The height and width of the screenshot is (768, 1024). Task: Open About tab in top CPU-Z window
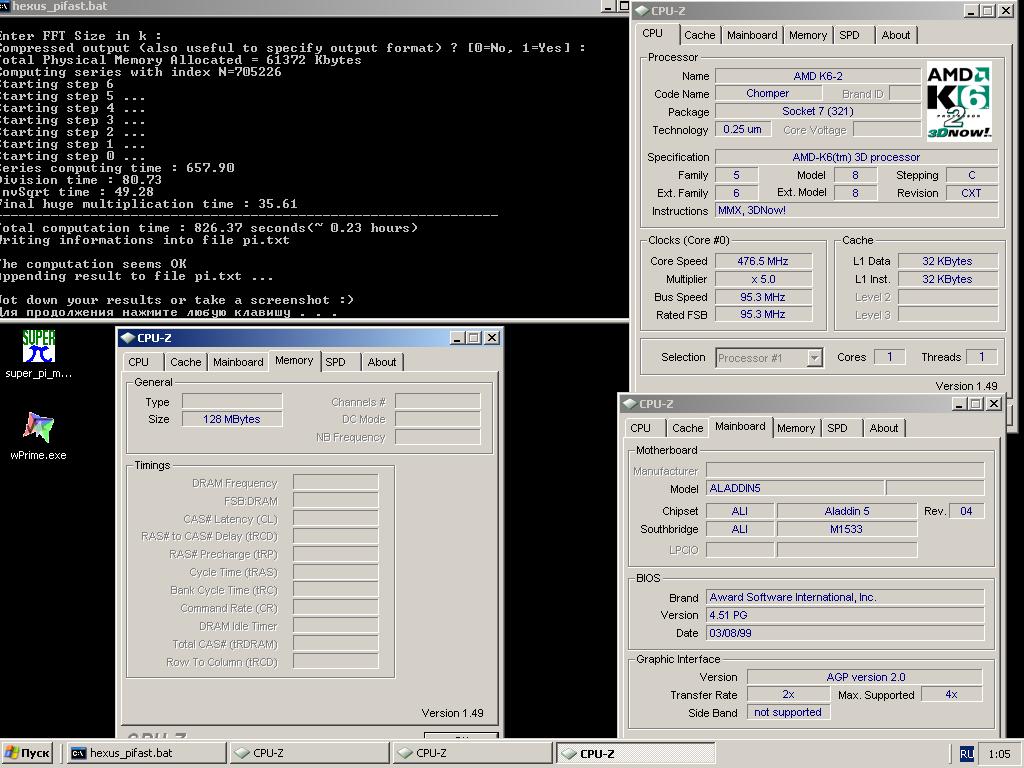pos(895,35)
